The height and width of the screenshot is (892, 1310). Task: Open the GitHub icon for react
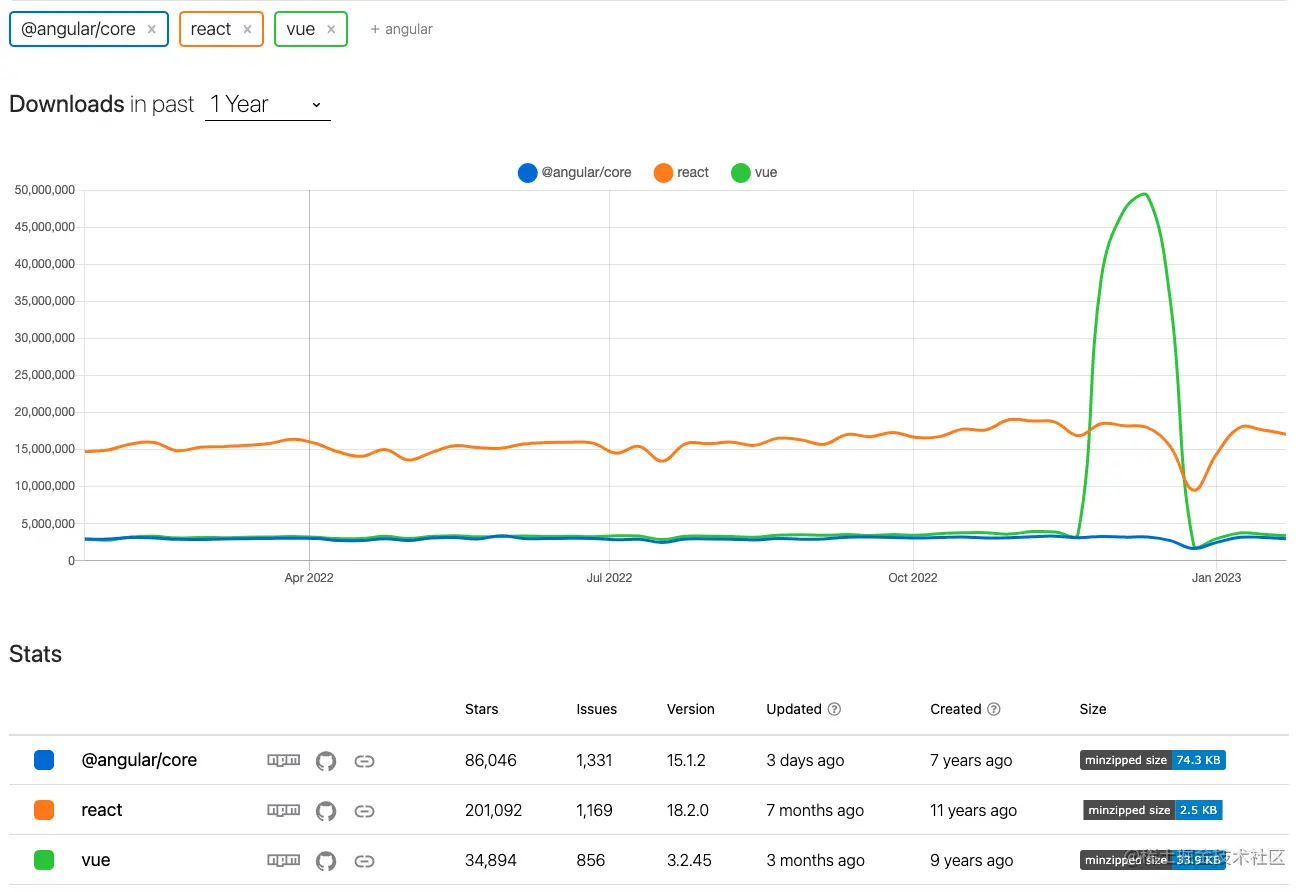click(x=326, y=811)
